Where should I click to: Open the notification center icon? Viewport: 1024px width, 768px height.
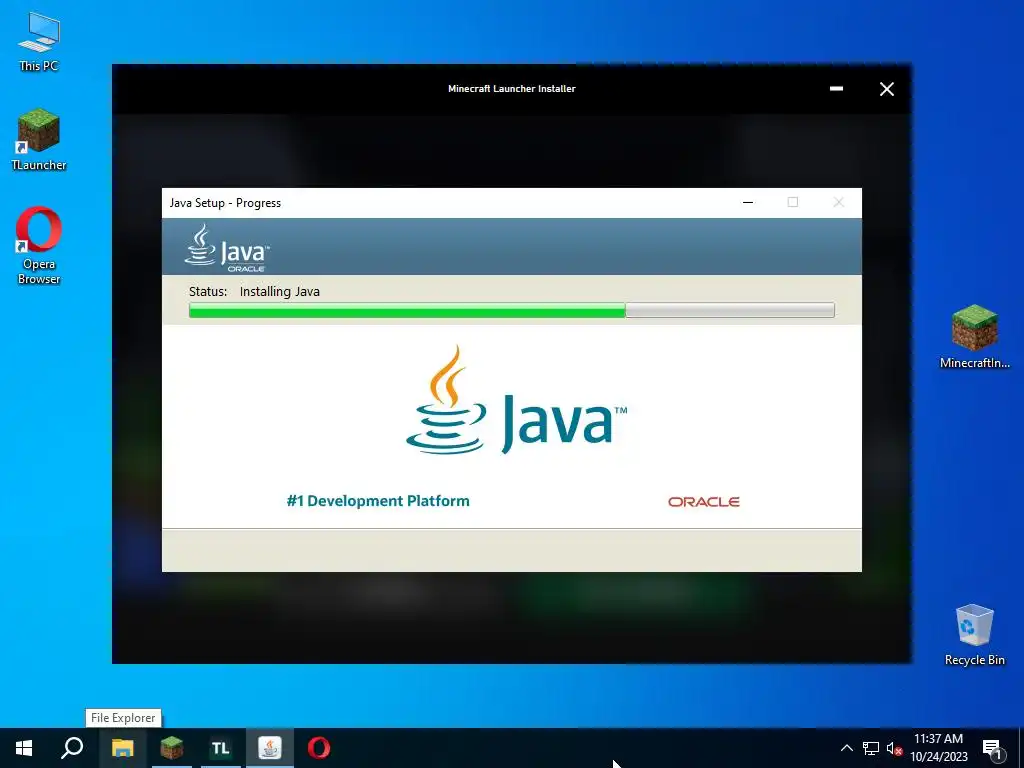pyautogui.click(x=992, y=748)
